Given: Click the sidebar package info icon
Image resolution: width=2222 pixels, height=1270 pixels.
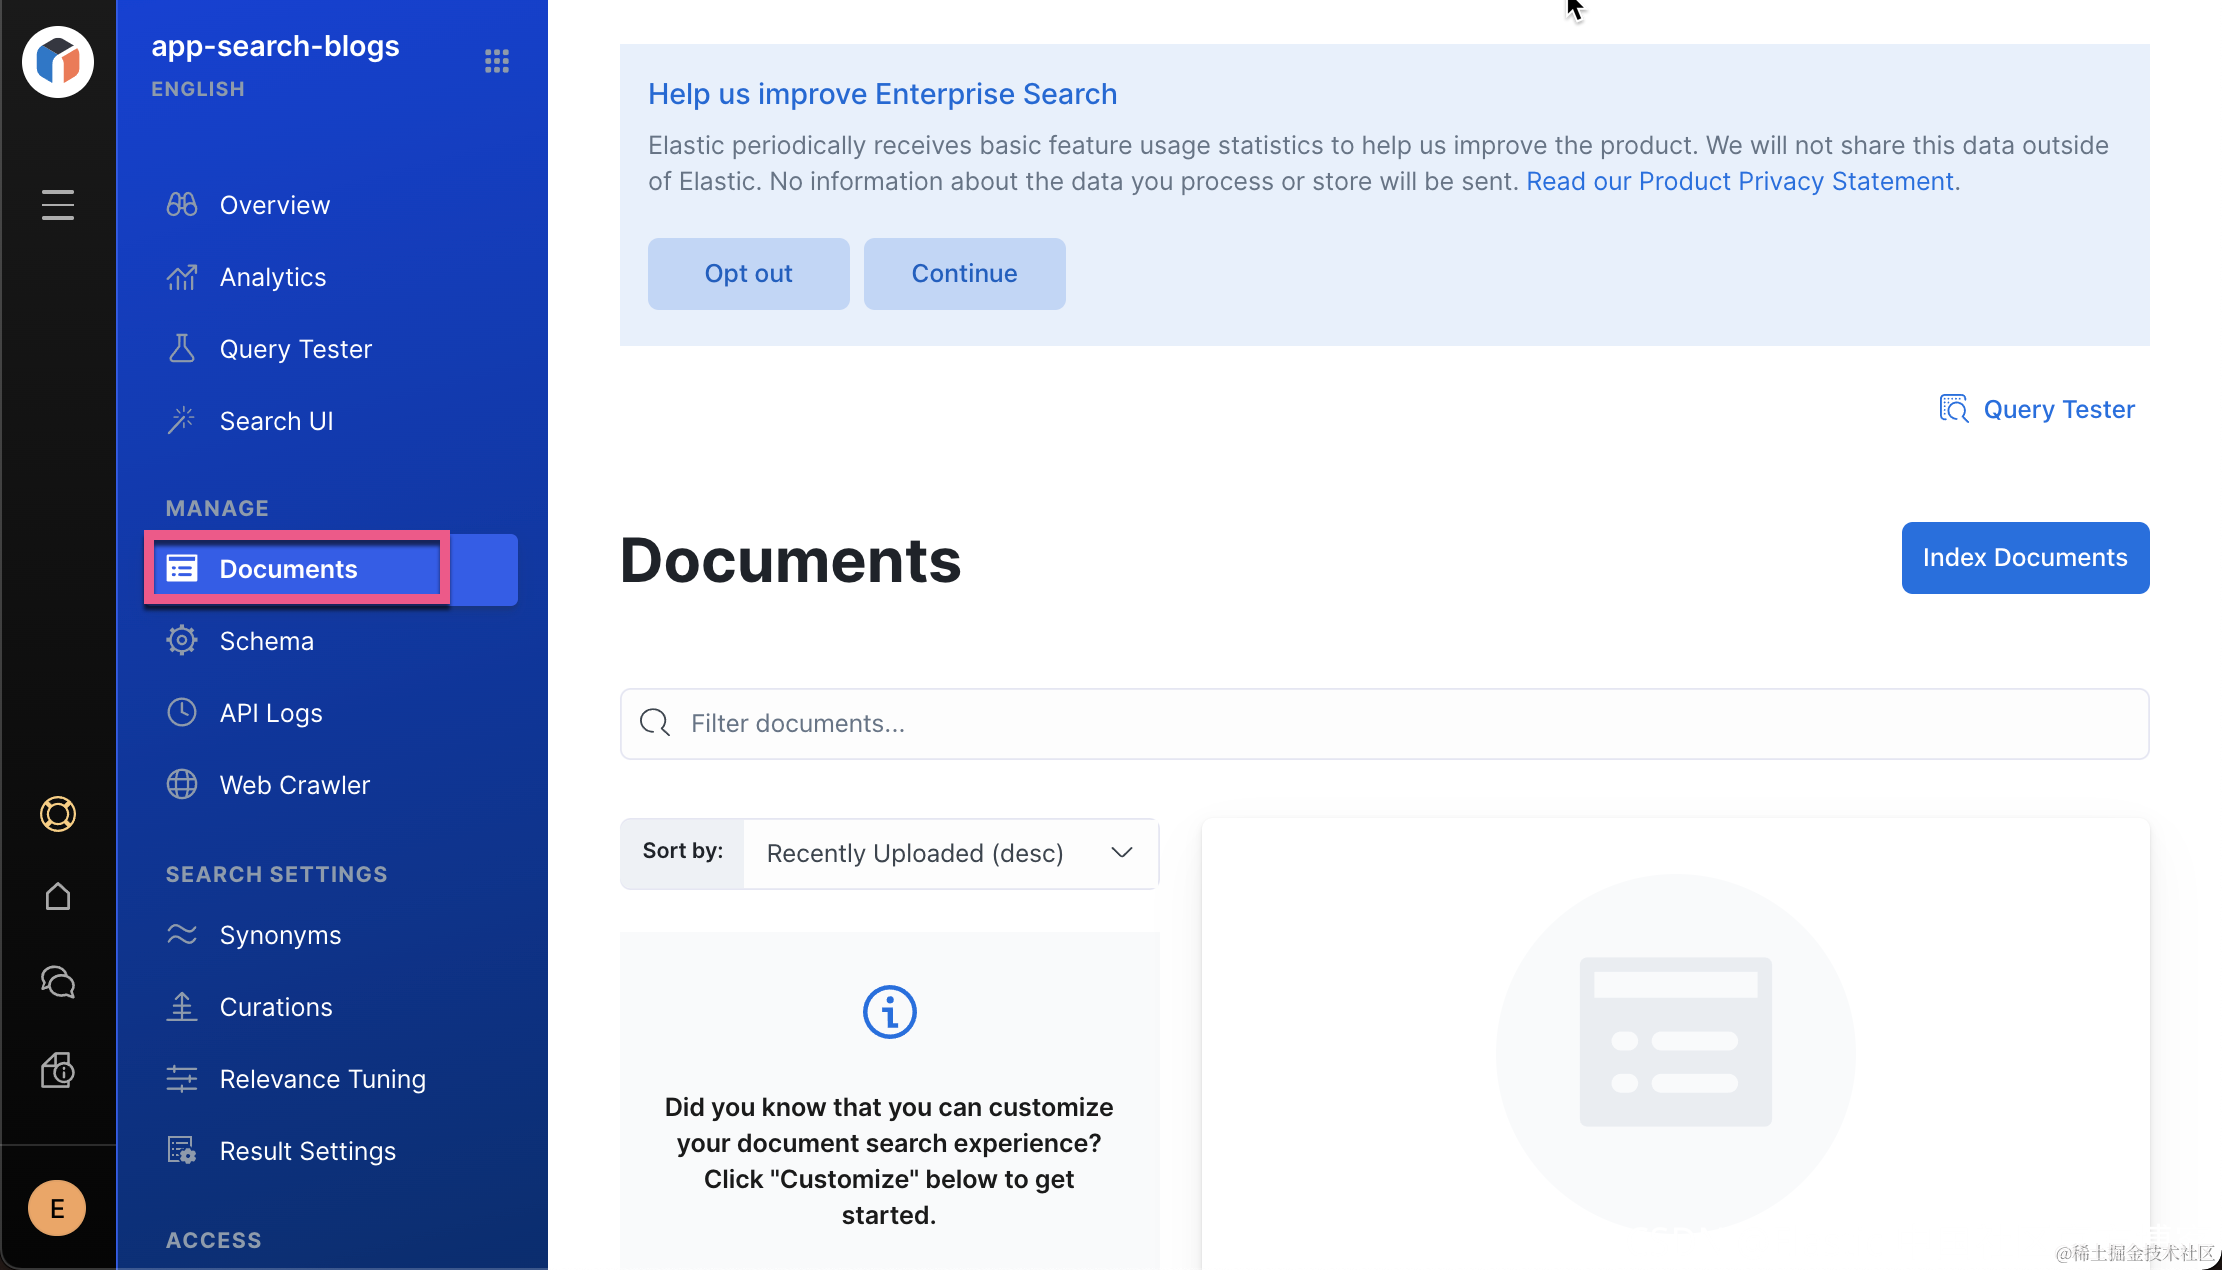Looking at the screenshot, I should [x=58, y=1070].
